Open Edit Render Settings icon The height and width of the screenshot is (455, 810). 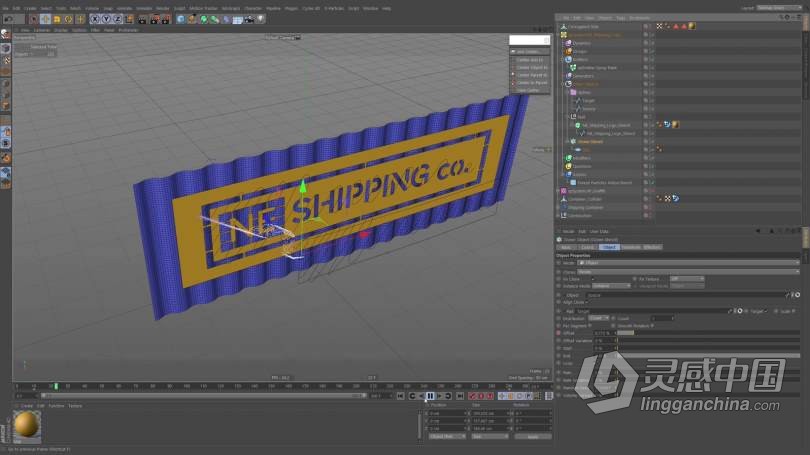(x=165, y=19)
